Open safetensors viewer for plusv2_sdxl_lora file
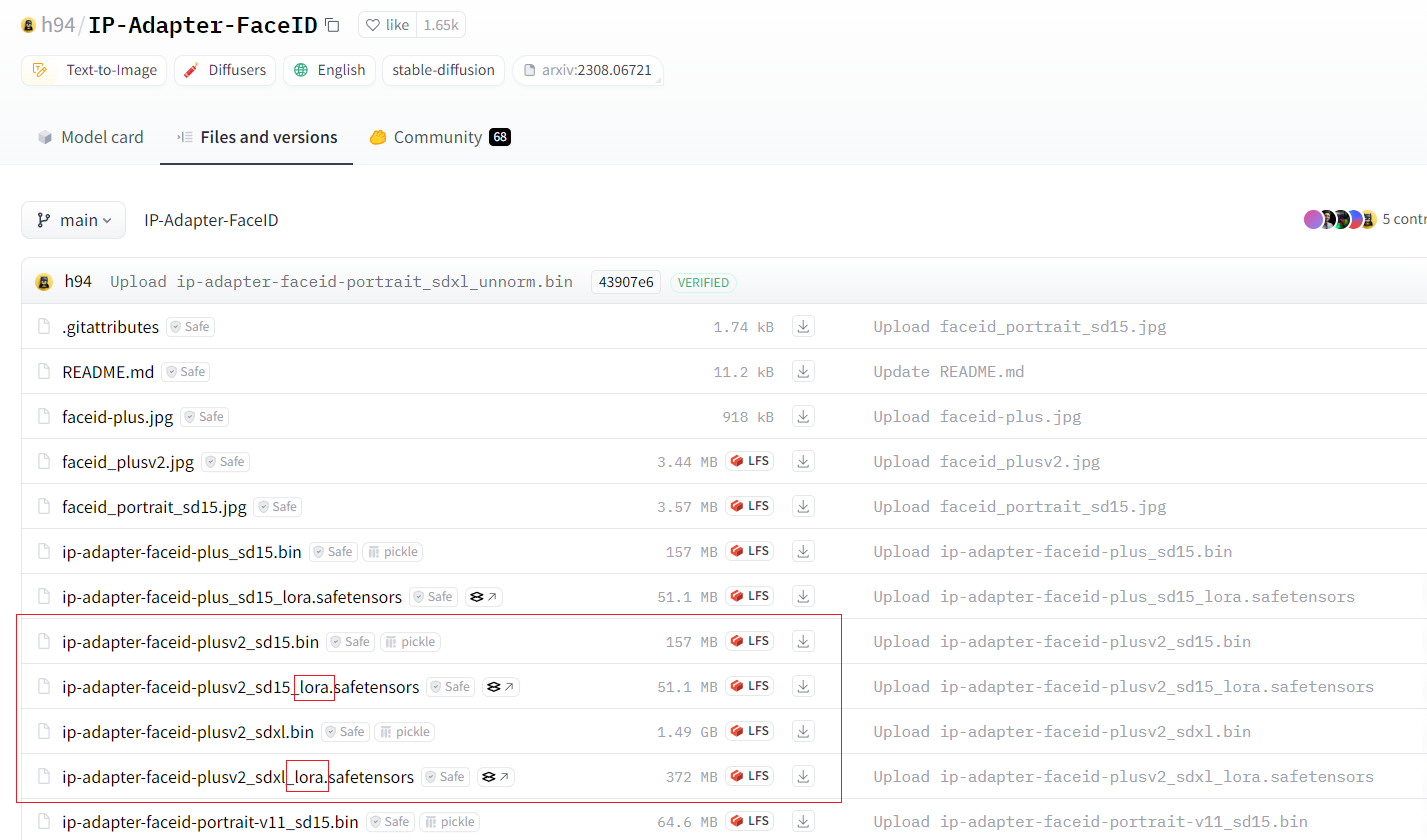Screen dimensions: 1427x840 [496, 777]
